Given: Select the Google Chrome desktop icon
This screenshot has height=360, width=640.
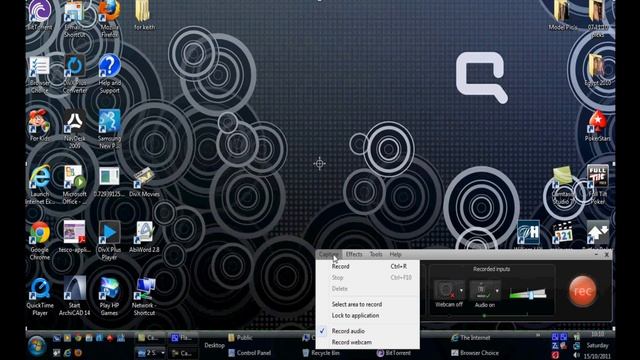Looking at the screenshot, I should [x=40, y=240].
